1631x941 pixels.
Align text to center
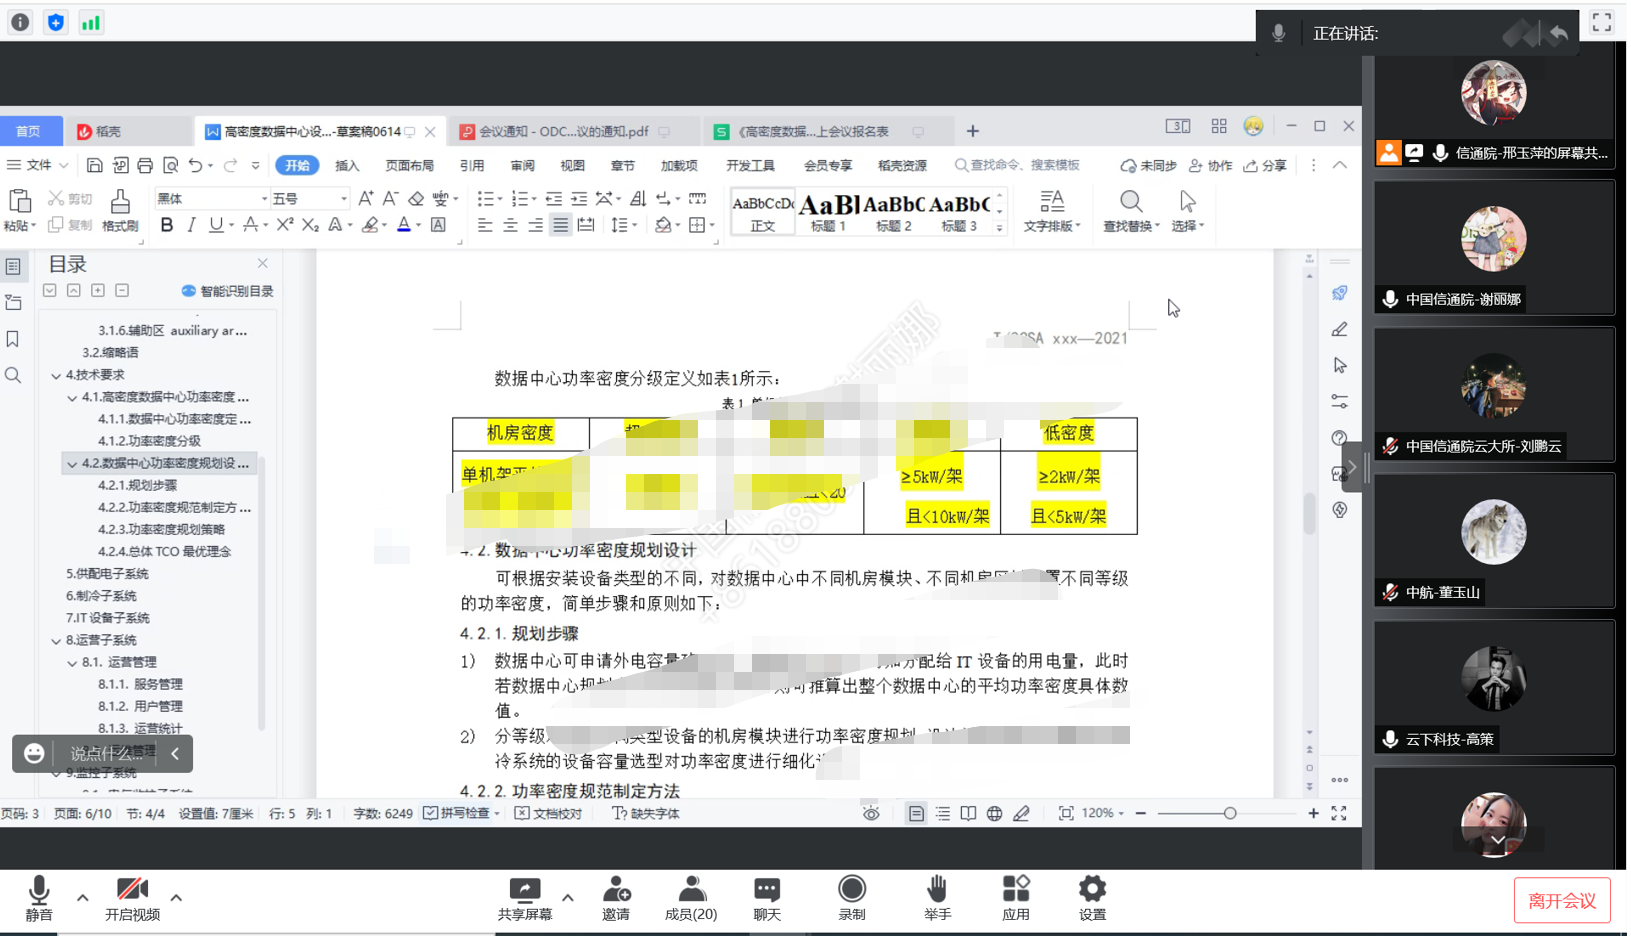[510, 226]
